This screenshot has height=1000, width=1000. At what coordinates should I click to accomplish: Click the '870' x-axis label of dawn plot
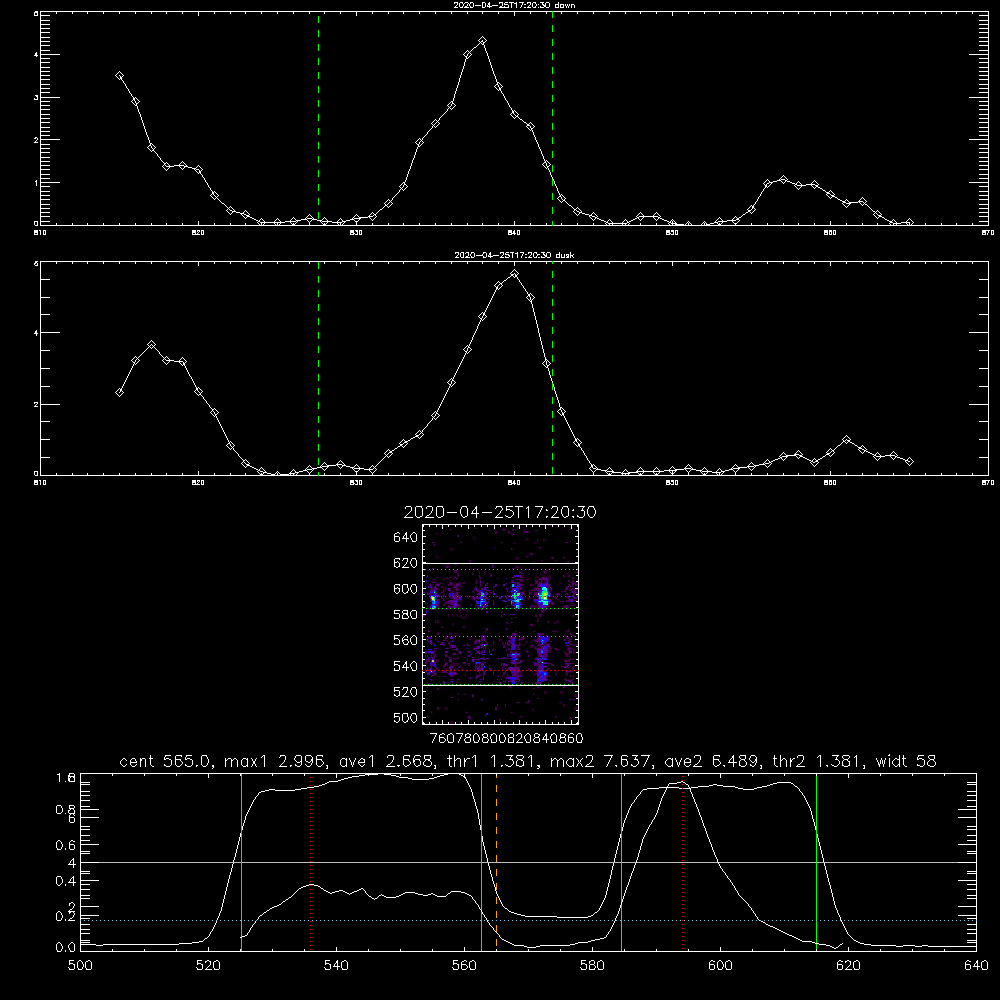click(987, 233)
